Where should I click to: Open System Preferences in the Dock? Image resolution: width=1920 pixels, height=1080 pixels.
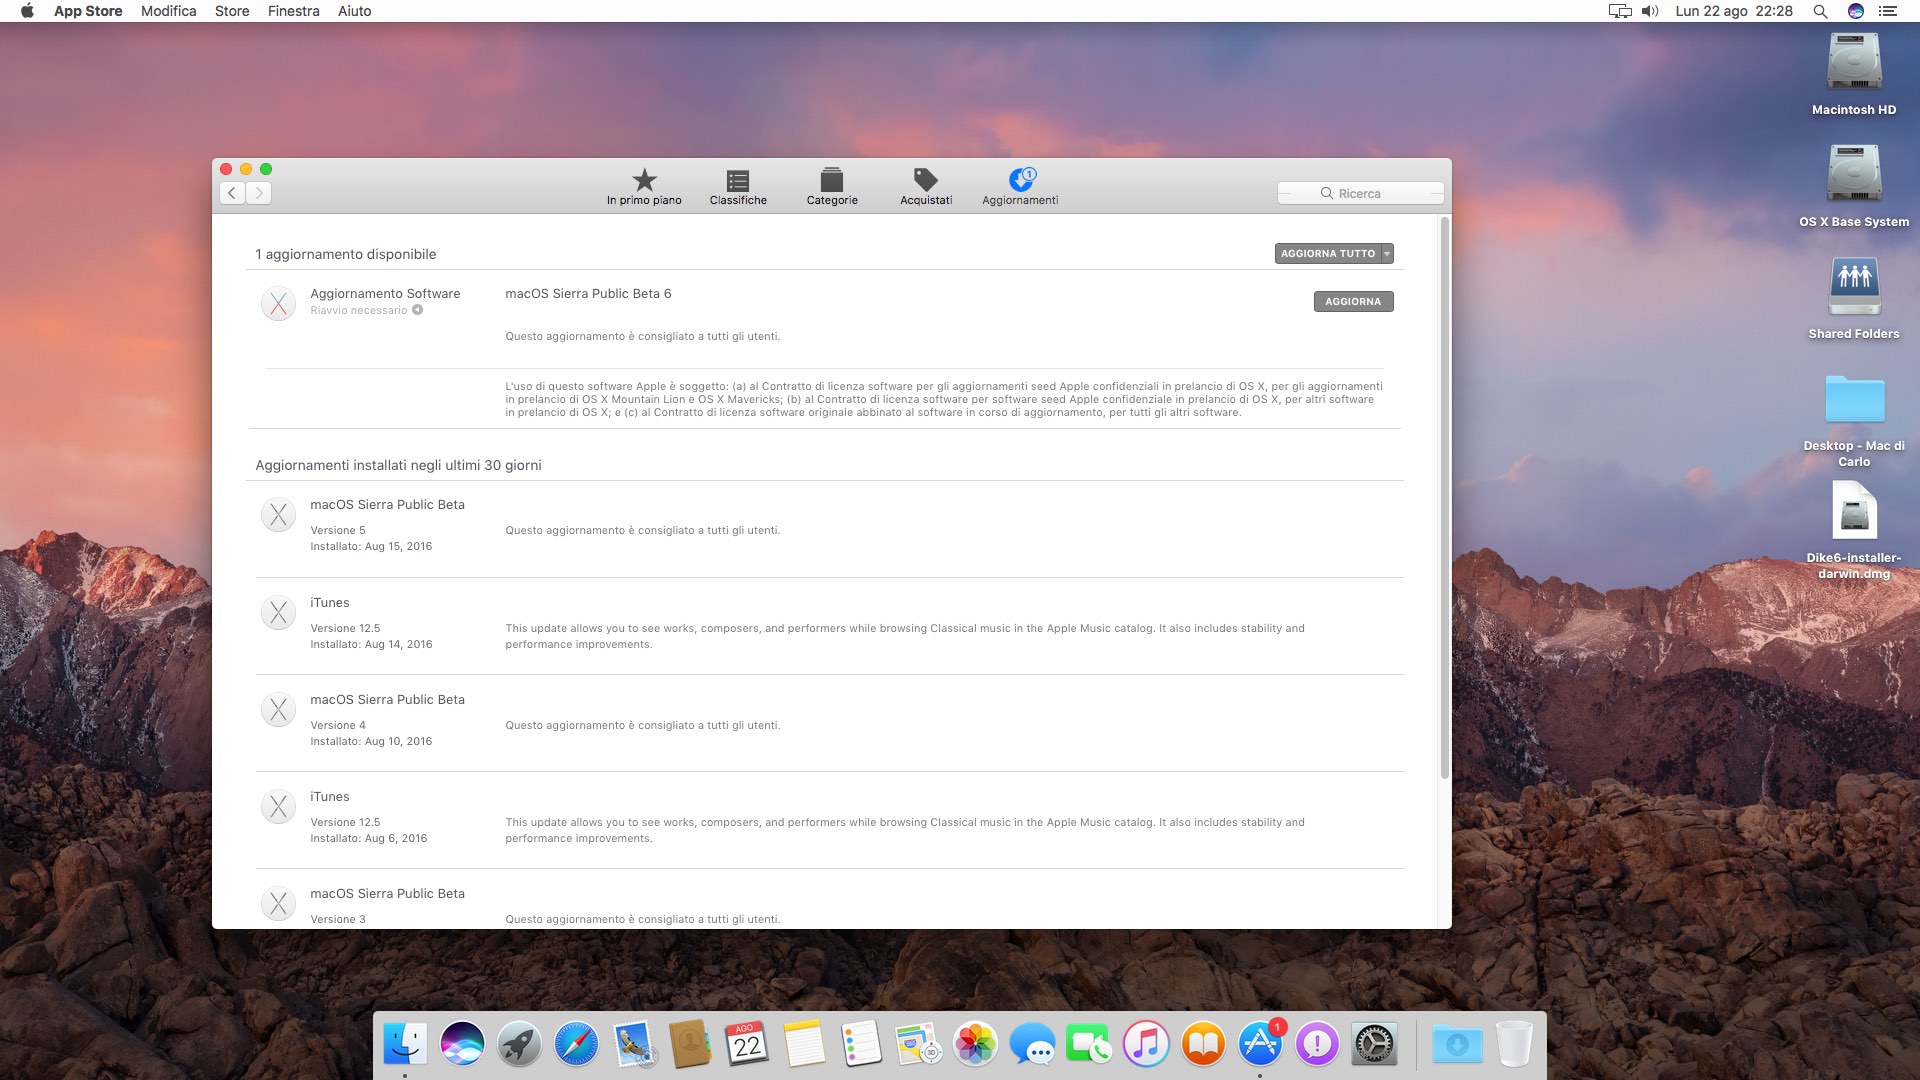point(1374,1045)
